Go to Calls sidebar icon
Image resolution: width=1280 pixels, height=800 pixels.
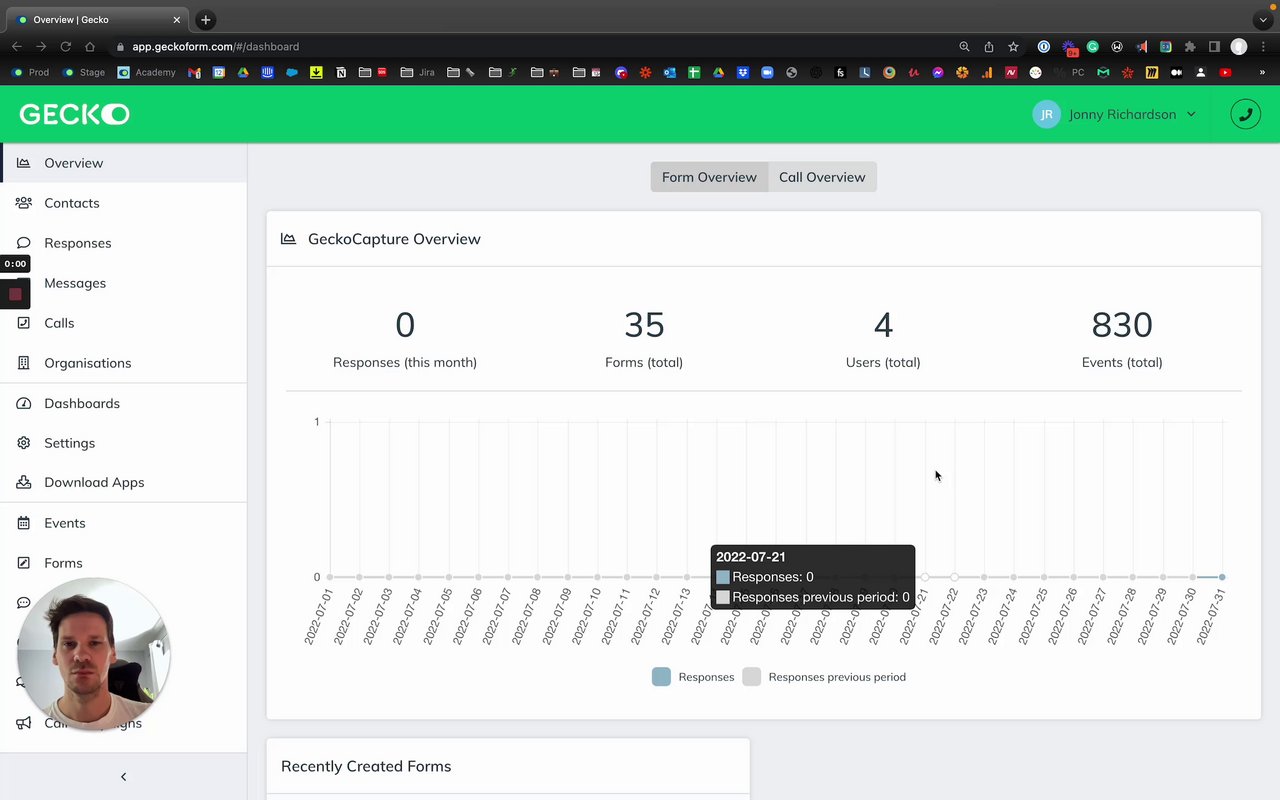[23, 323]
